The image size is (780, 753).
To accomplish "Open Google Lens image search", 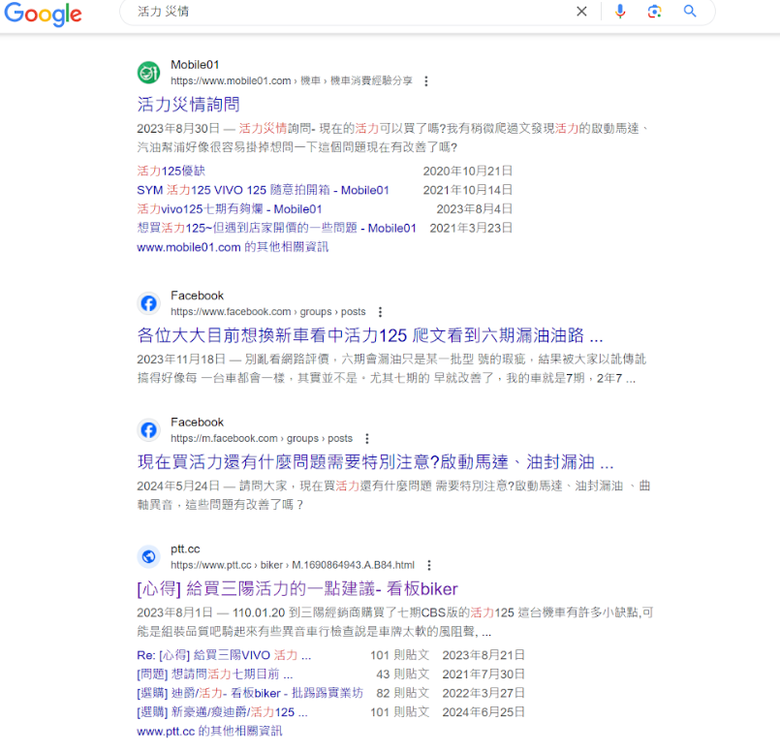I will (x=654, y=11).
